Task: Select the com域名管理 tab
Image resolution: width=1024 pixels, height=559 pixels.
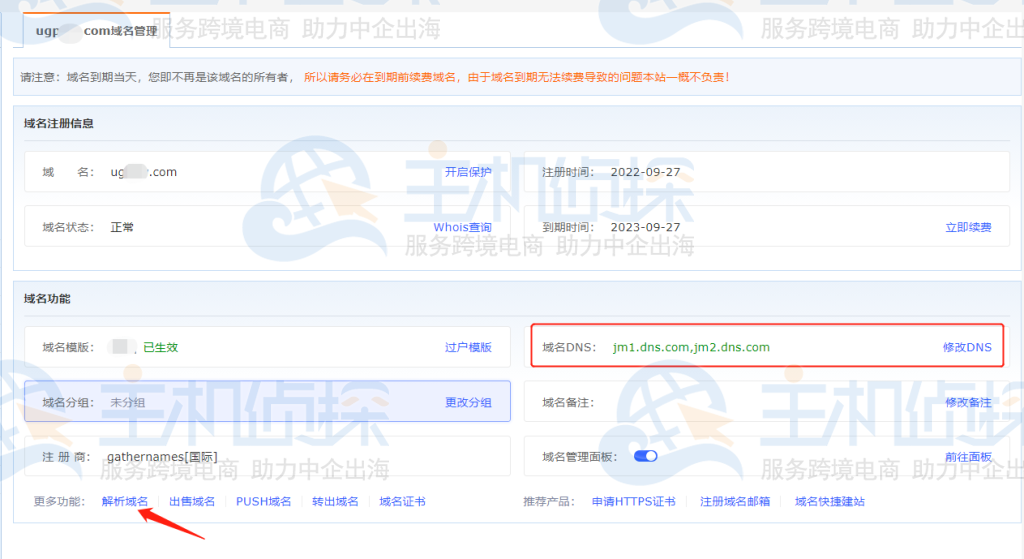Action: tap(97, 30)
